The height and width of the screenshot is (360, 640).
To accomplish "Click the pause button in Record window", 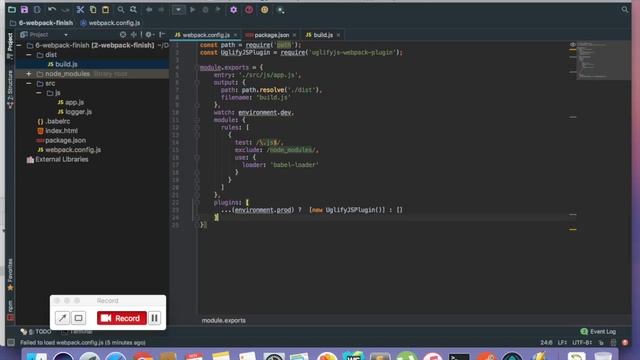I will click(154, 318).
